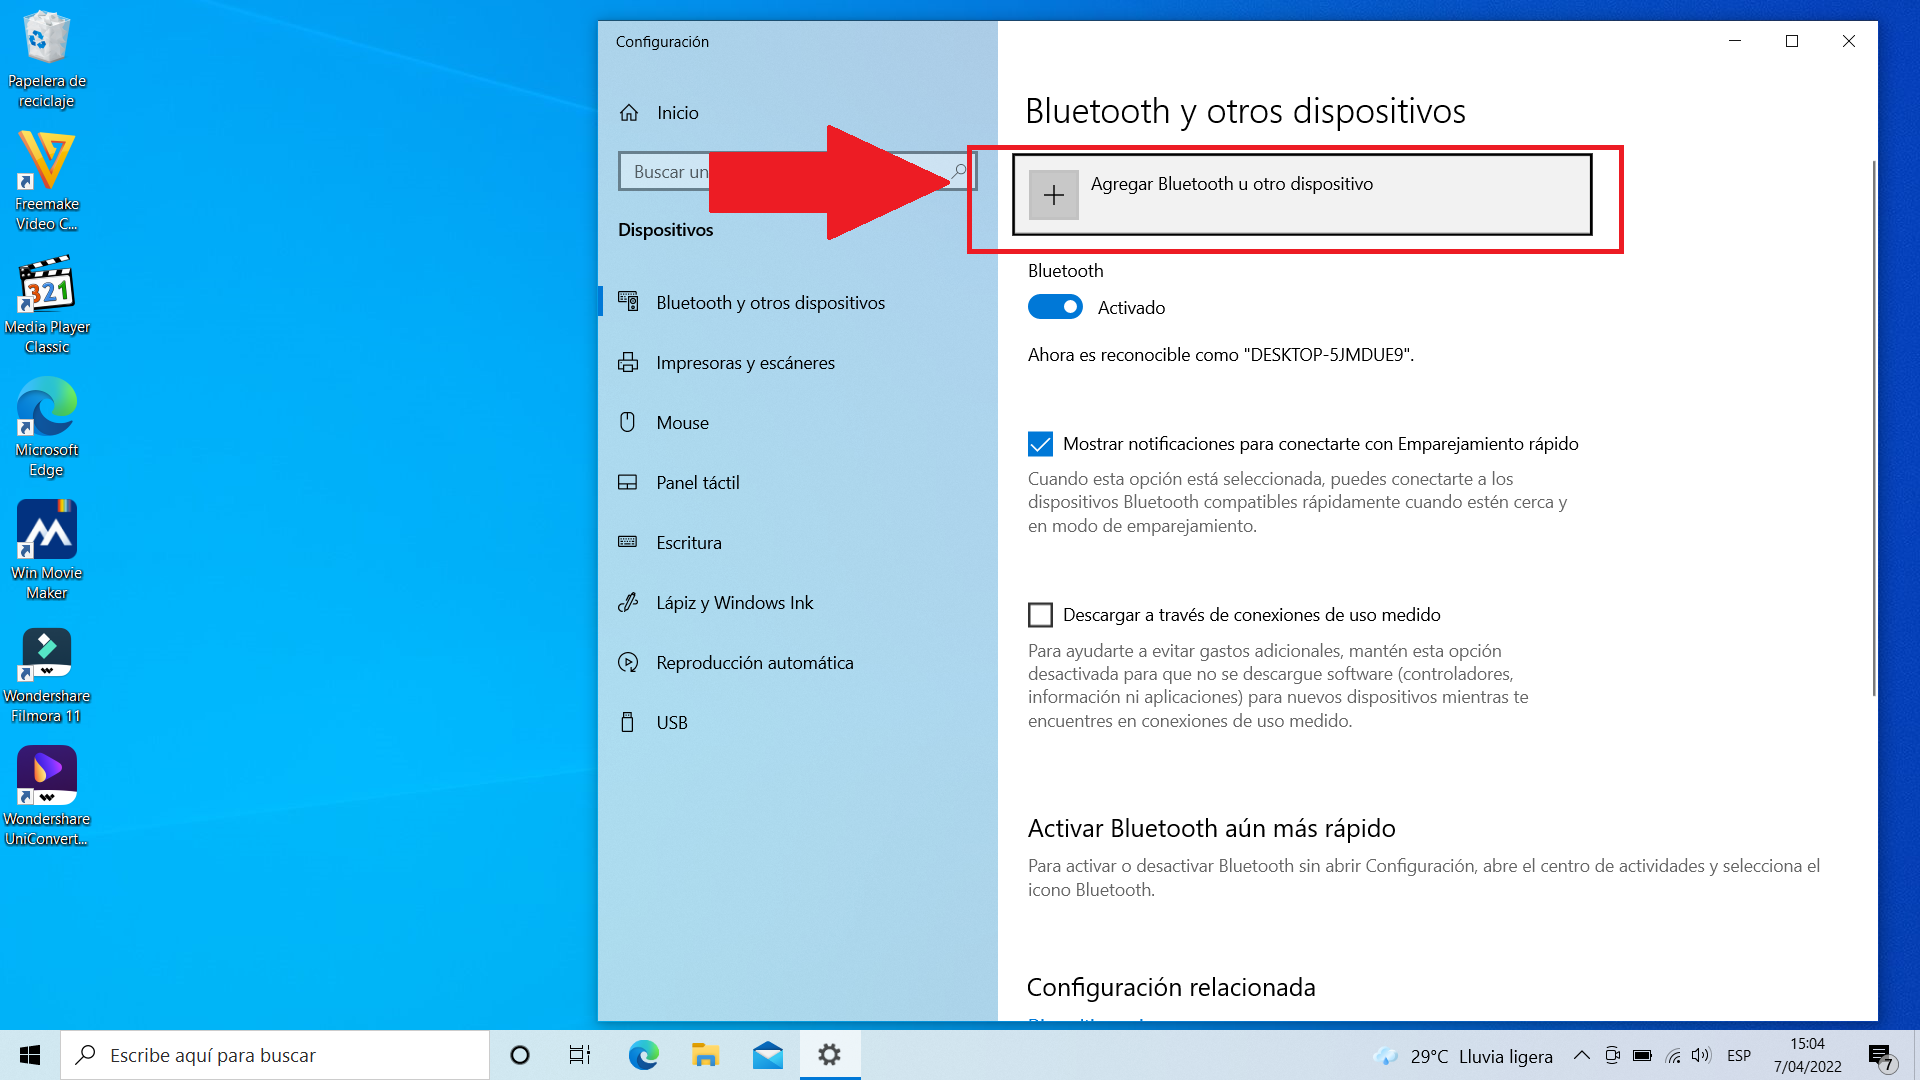The width and height of the screenshot is (1920, 1080).
Task: Click the settings page vertical scrollbar
Action: [1873, 430]
